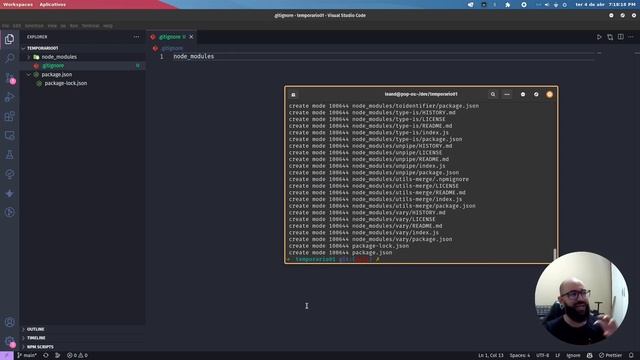
Task: Open the Terminal menu
Action: tap(91, 26)
